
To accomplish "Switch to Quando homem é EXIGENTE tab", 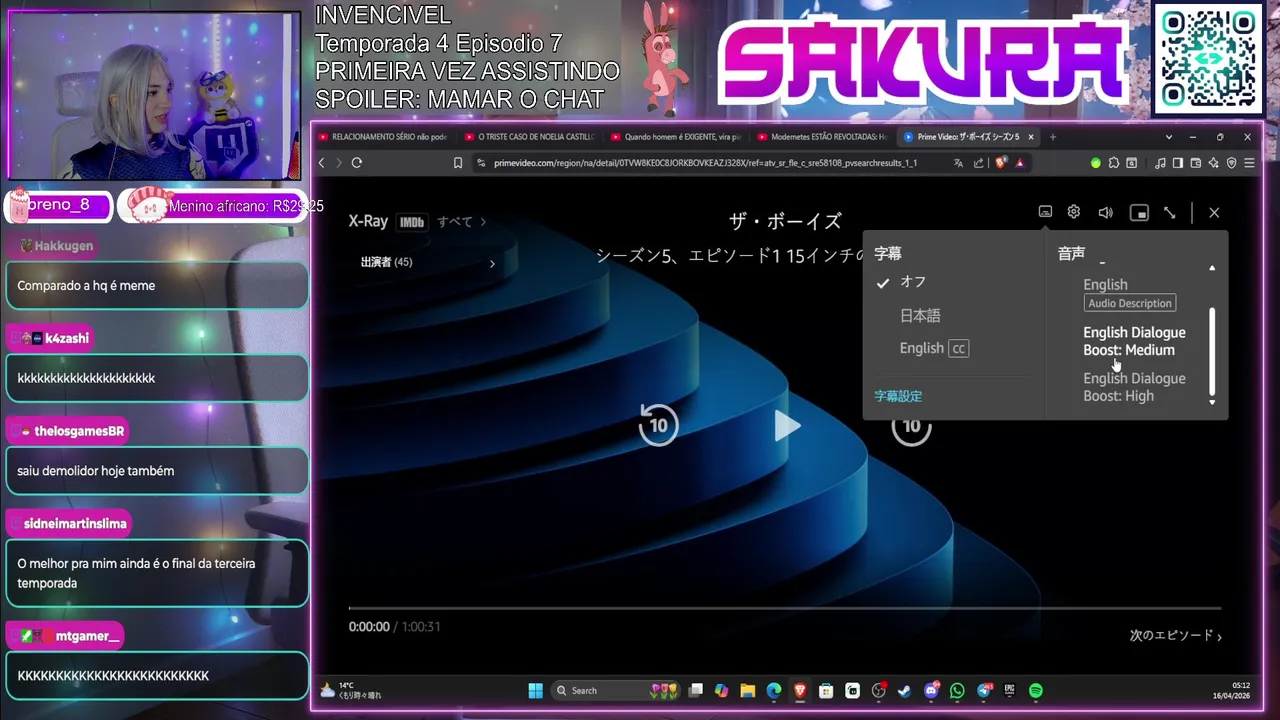I will point(675,137).
